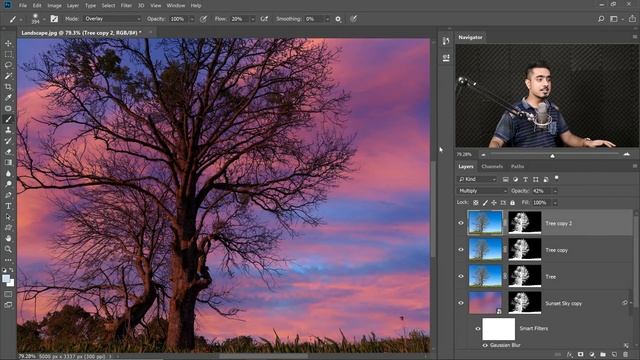This screenshot has width=640, height=360.
Task: Open smoothing options gear icon
Action: [338, 19]
